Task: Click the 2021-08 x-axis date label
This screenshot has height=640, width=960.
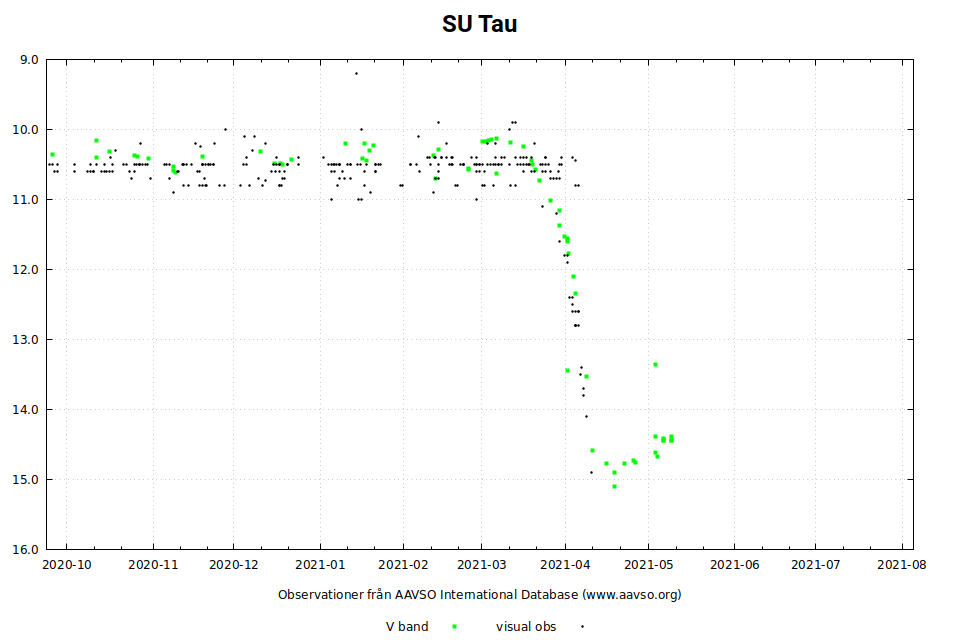Action: click(901, 565)
